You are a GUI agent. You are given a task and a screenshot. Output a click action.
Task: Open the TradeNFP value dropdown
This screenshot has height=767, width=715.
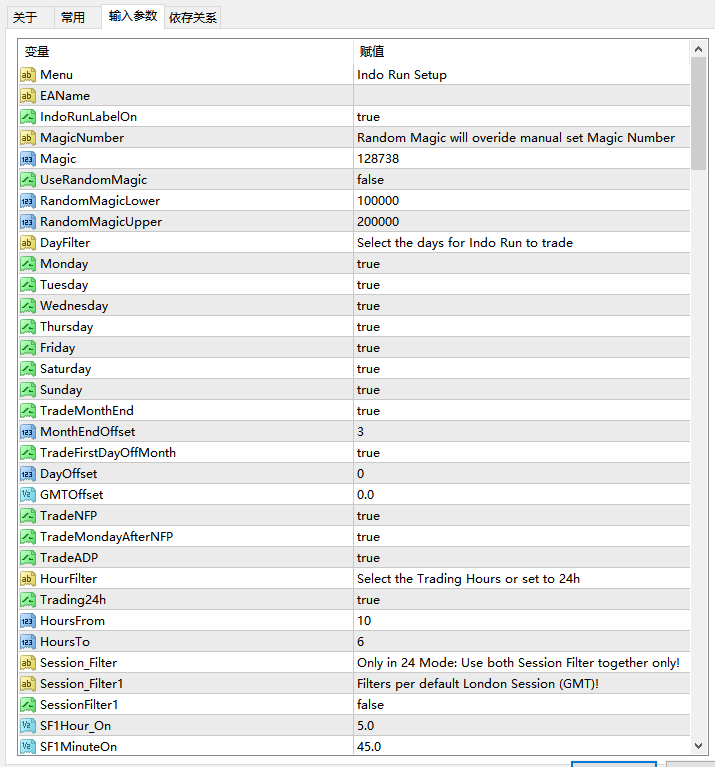(368, 516)
